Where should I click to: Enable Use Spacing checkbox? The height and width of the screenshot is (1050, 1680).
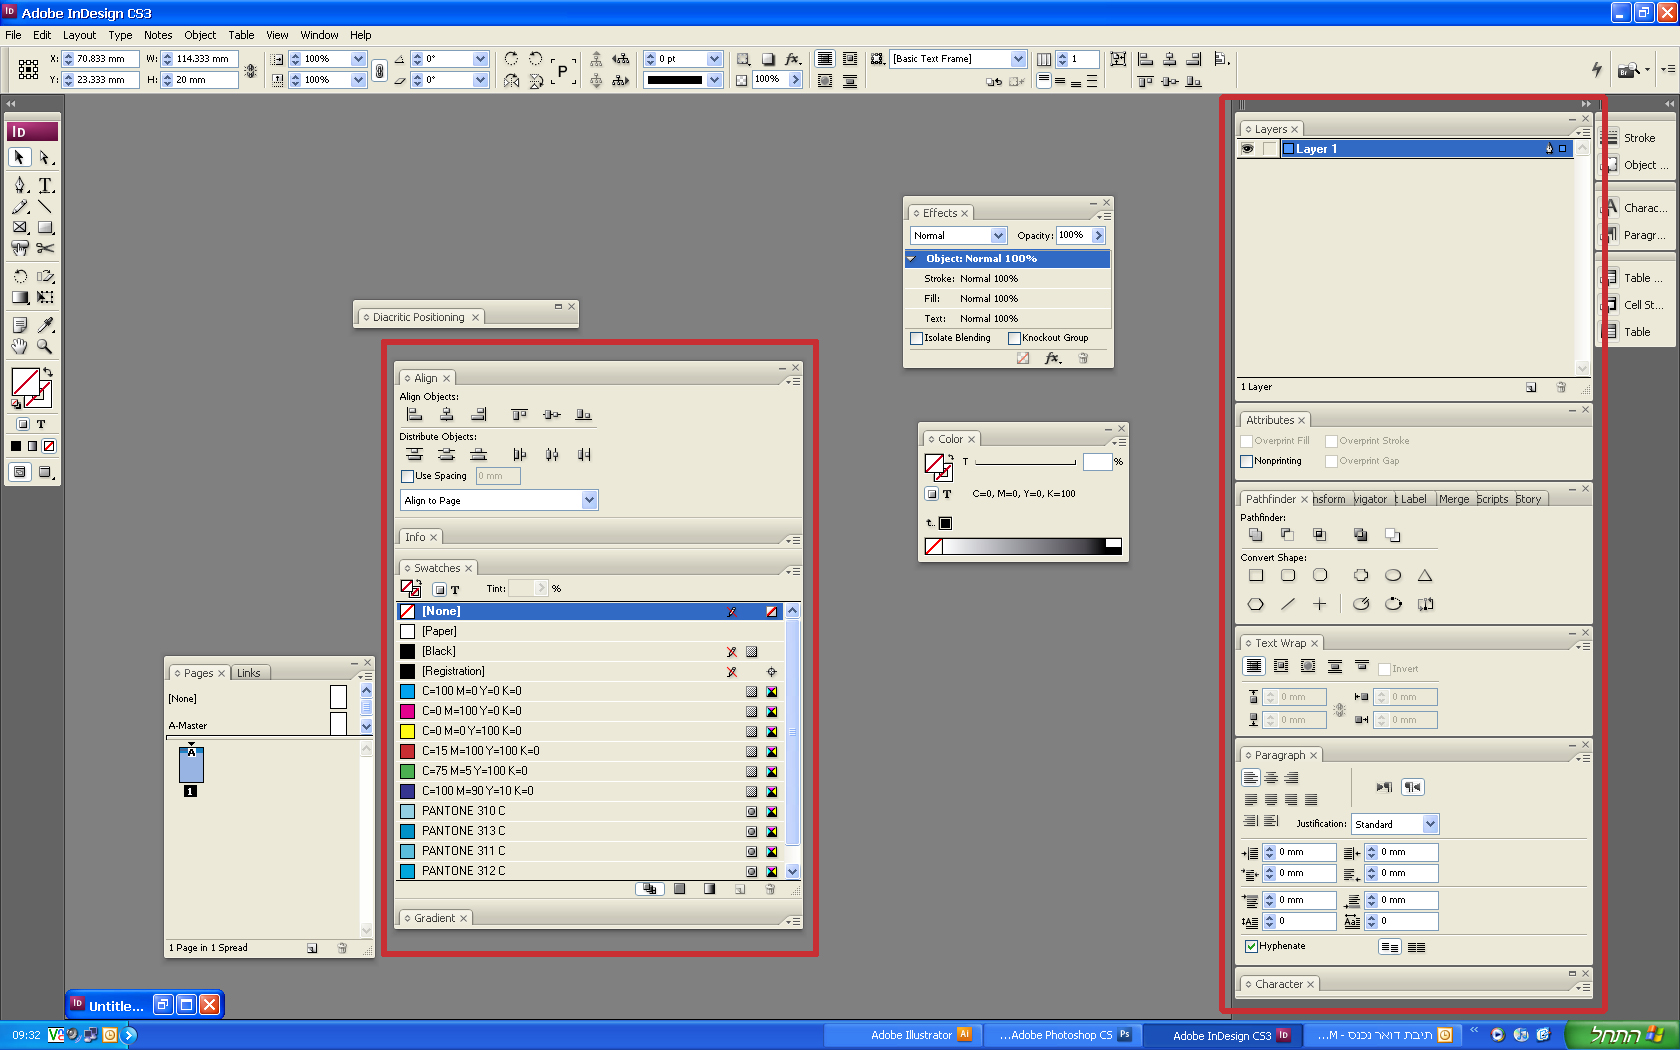click(x=407, y=476)
